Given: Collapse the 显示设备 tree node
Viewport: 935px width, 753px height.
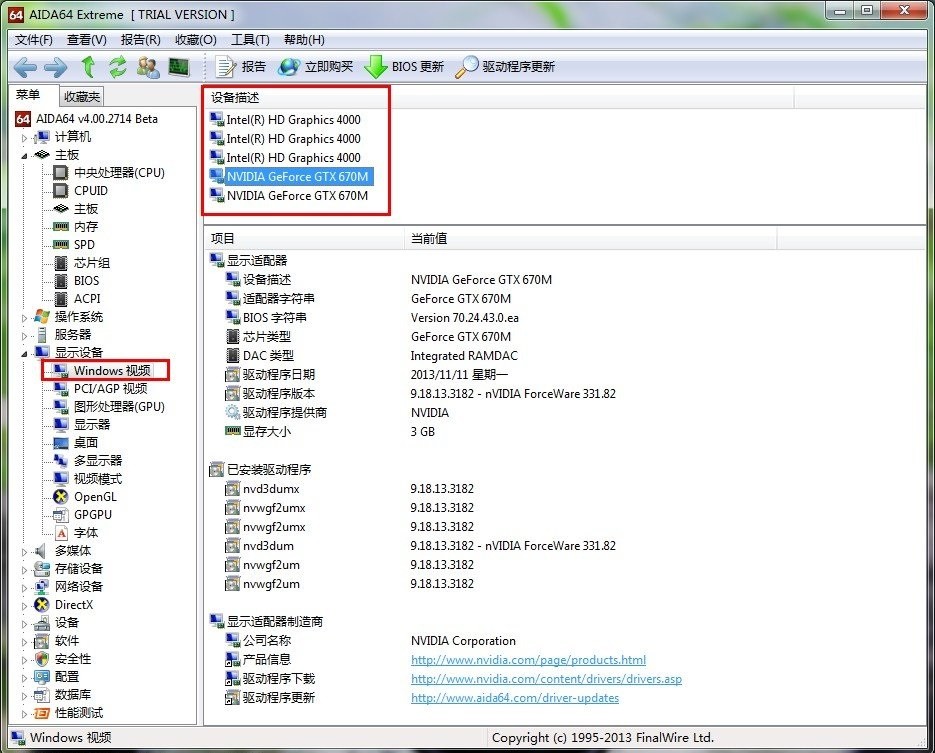Looking at the screenshot, I should (25, 352).
